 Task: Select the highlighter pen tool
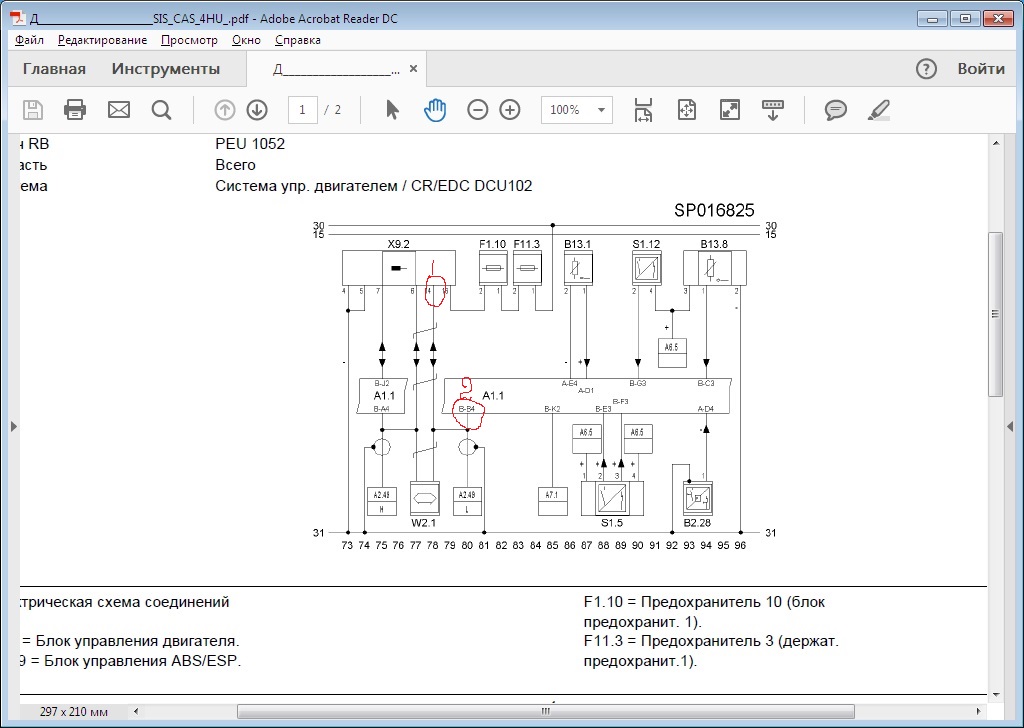coord(879,110)
